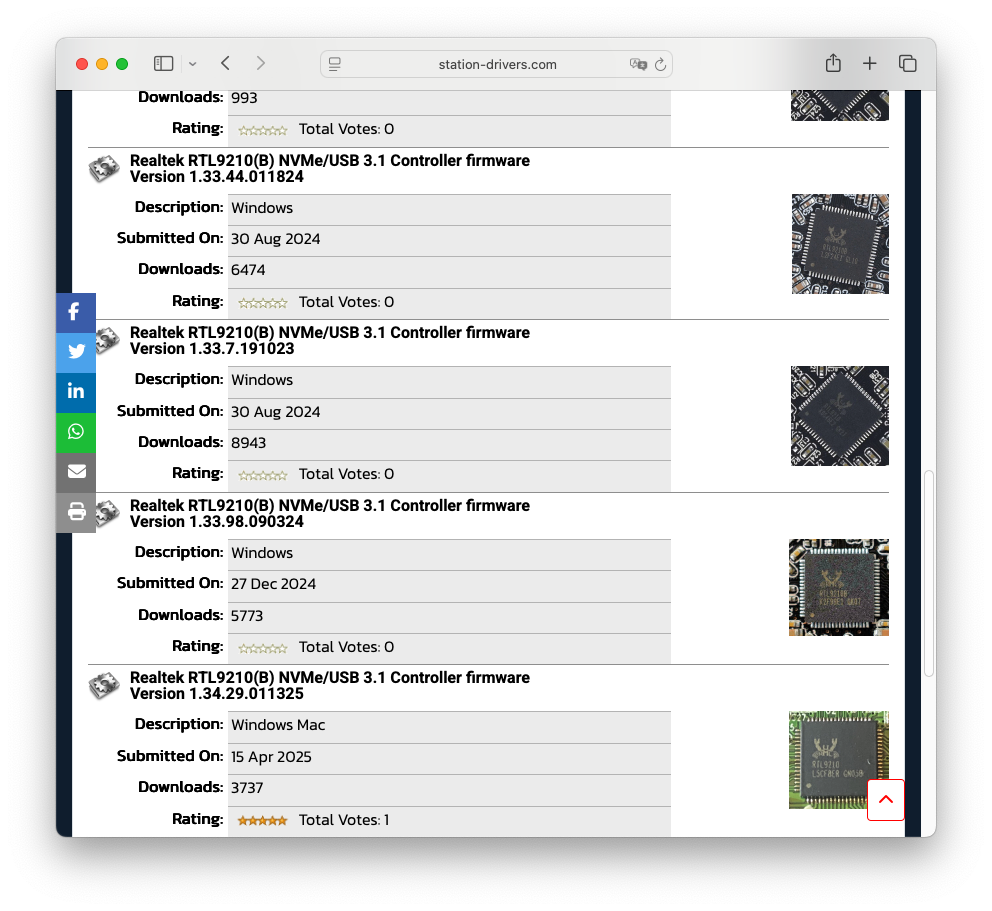Share page on Facebook via sidebar icon
Screen dimensions: 992x911
[75, 312]
